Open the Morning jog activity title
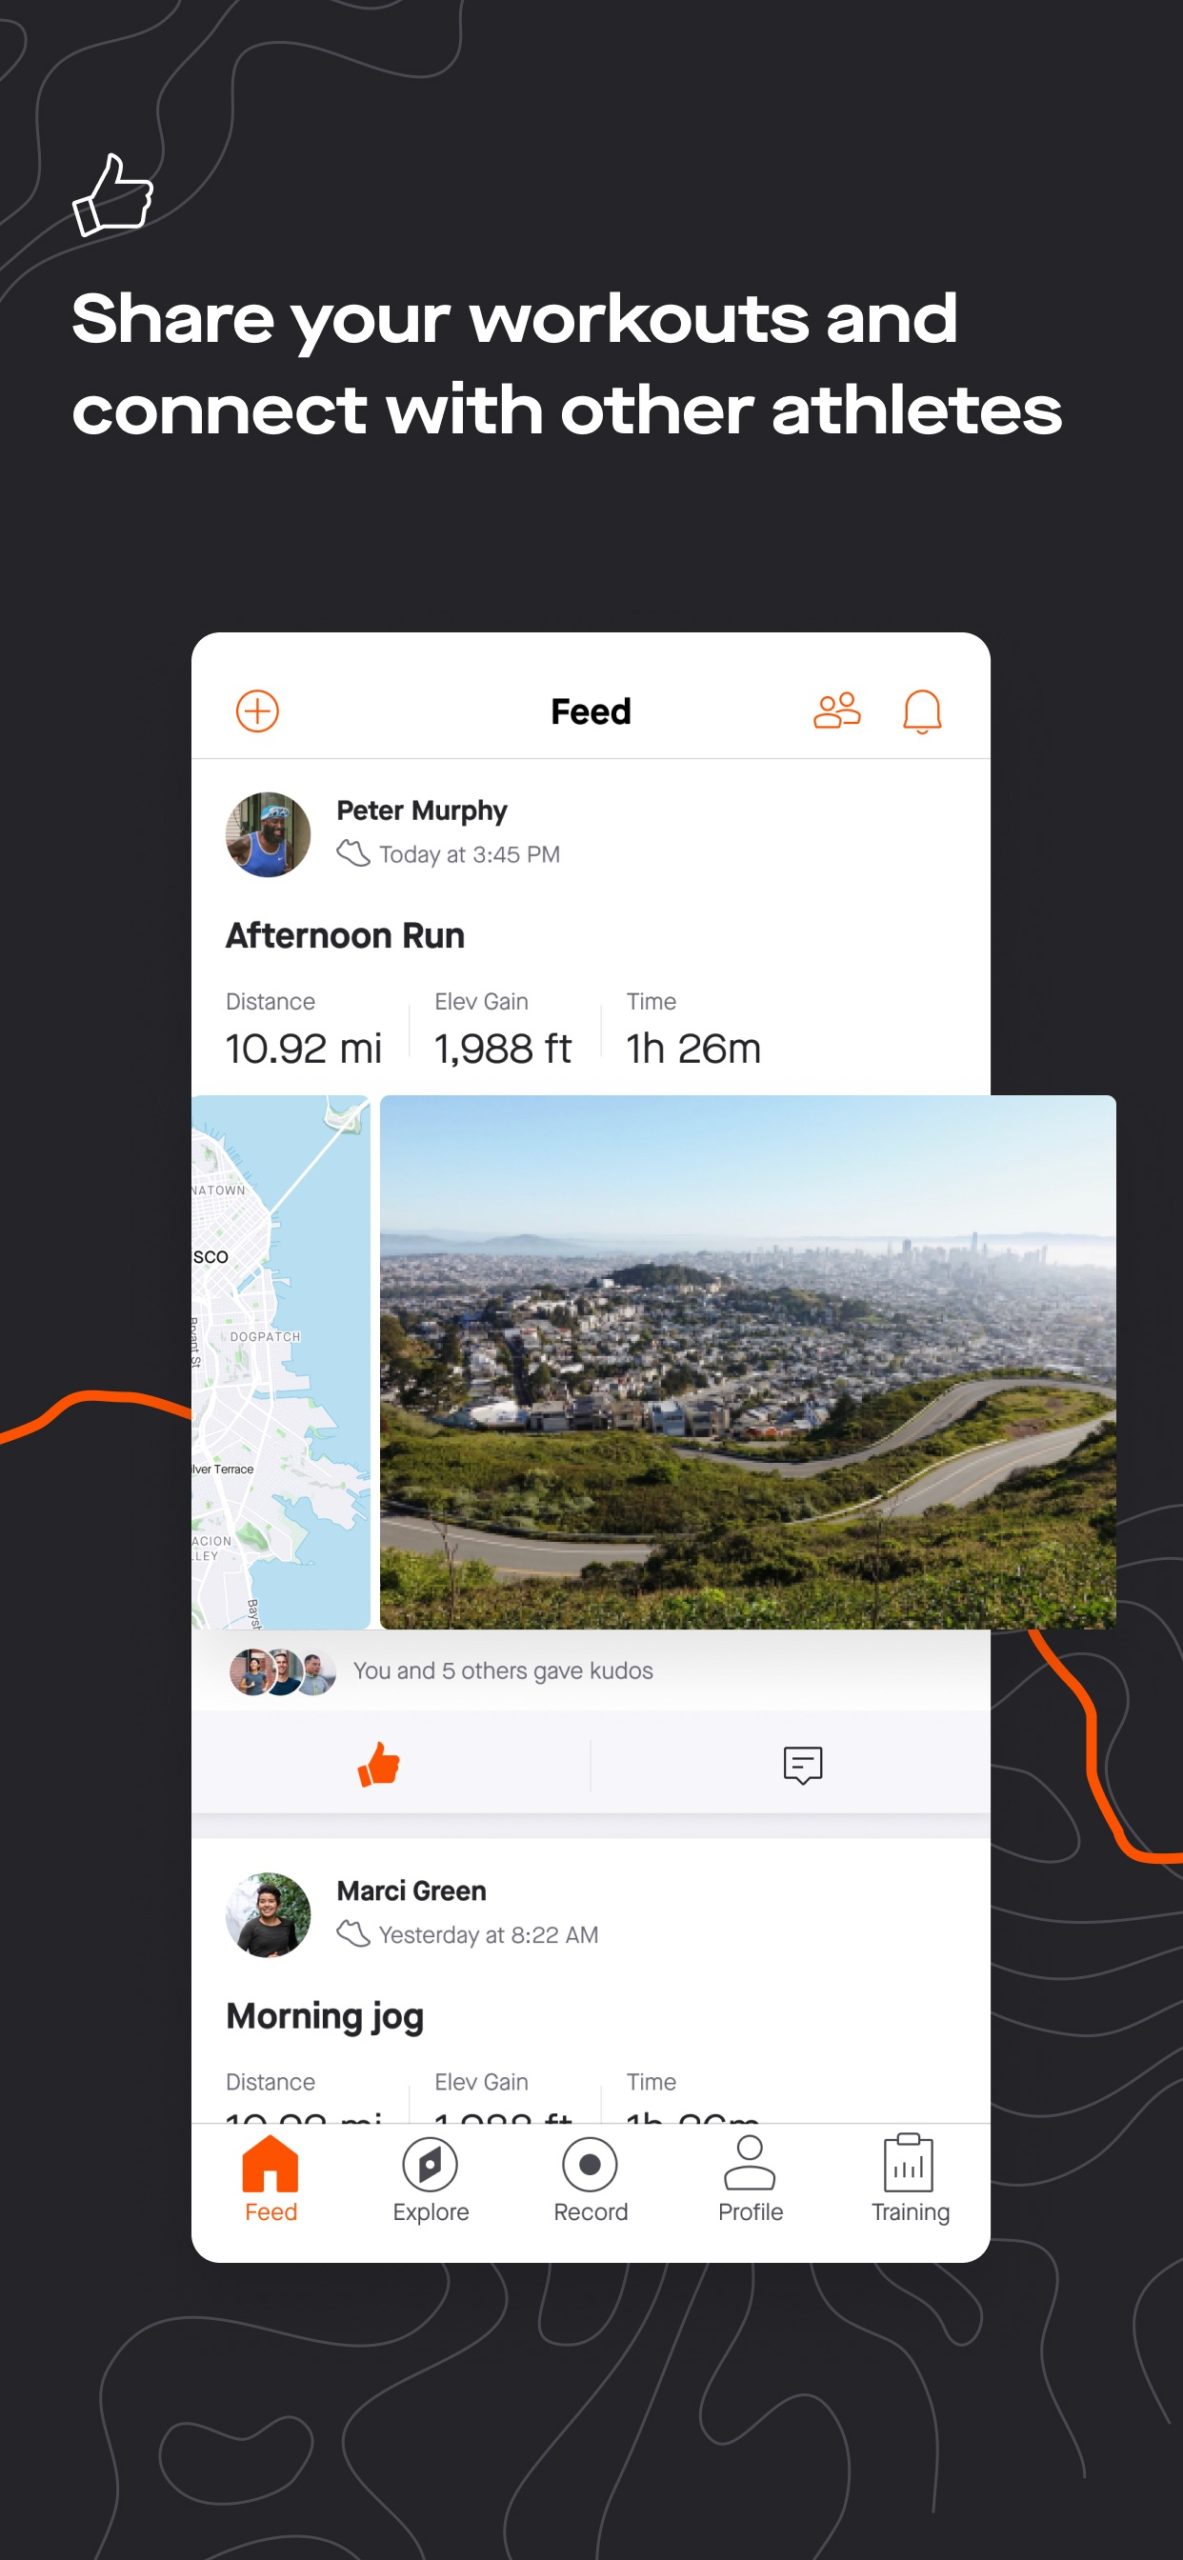The height and width of the screenshot is (2560, 1183). click(325, 2016)
